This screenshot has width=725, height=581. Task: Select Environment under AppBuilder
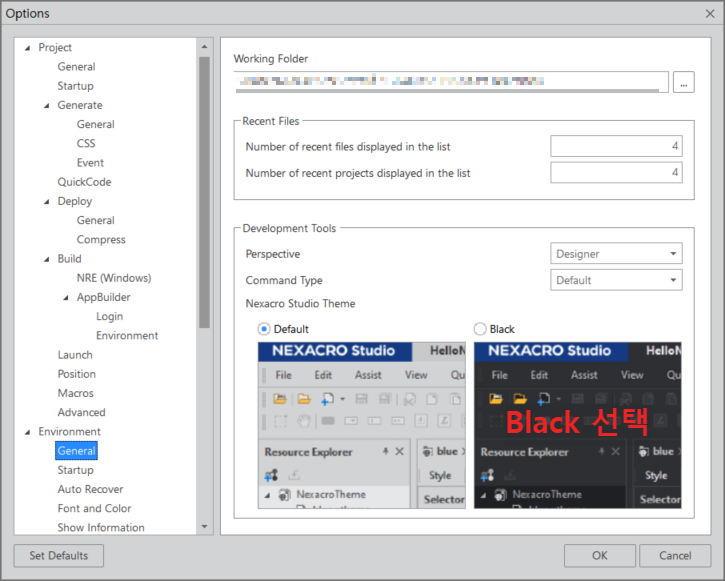tap(127, 336)
